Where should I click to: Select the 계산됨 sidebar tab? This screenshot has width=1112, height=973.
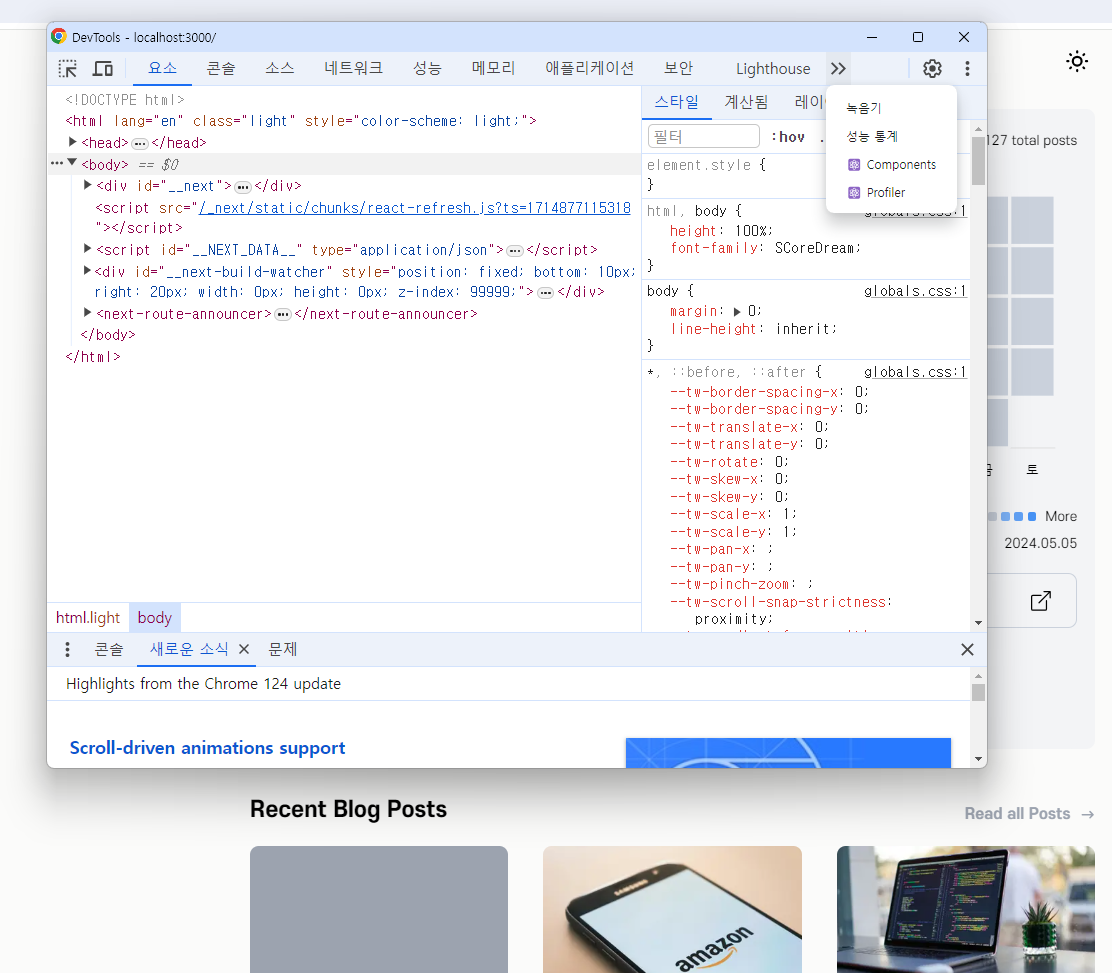746,102
